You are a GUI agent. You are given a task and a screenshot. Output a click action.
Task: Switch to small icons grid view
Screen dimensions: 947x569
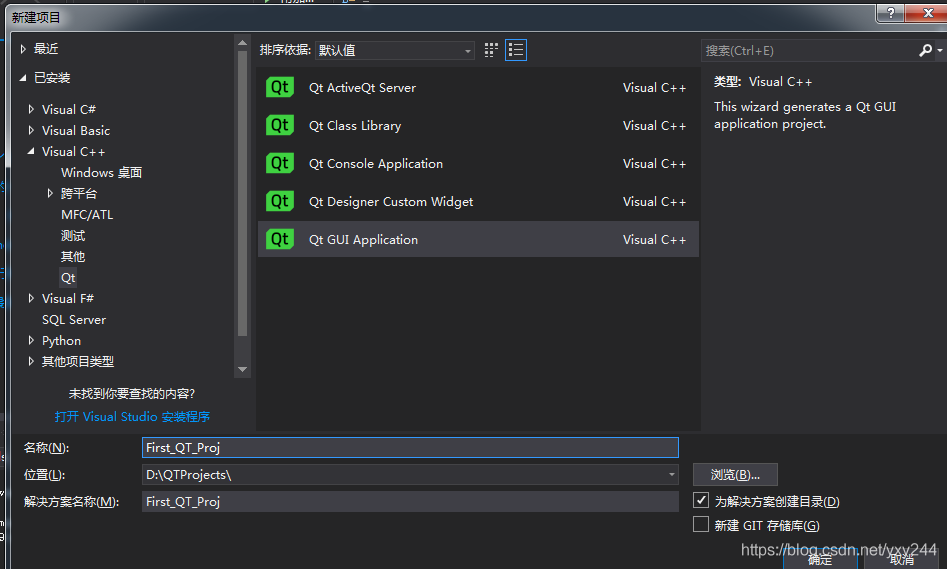point(491,50)
